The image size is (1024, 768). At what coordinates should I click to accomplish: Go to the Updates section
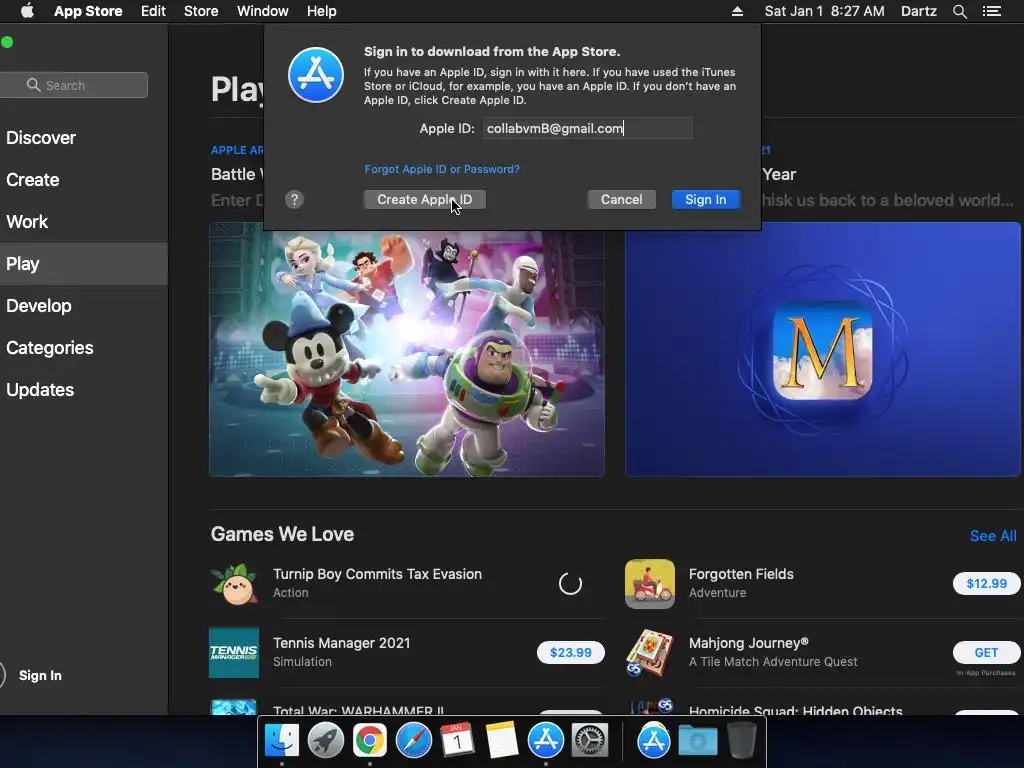coord(40,390)
